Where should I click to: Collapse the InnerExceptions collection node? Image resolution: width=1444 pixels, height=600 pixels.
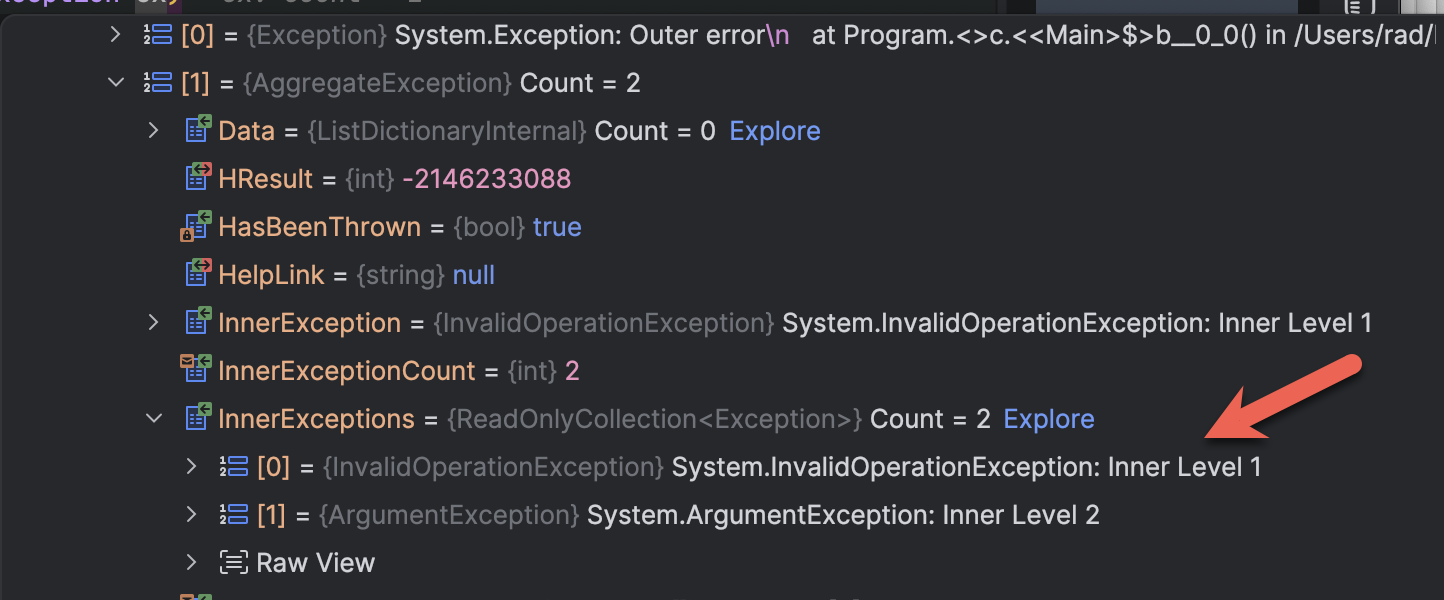(x=154, y=419)
